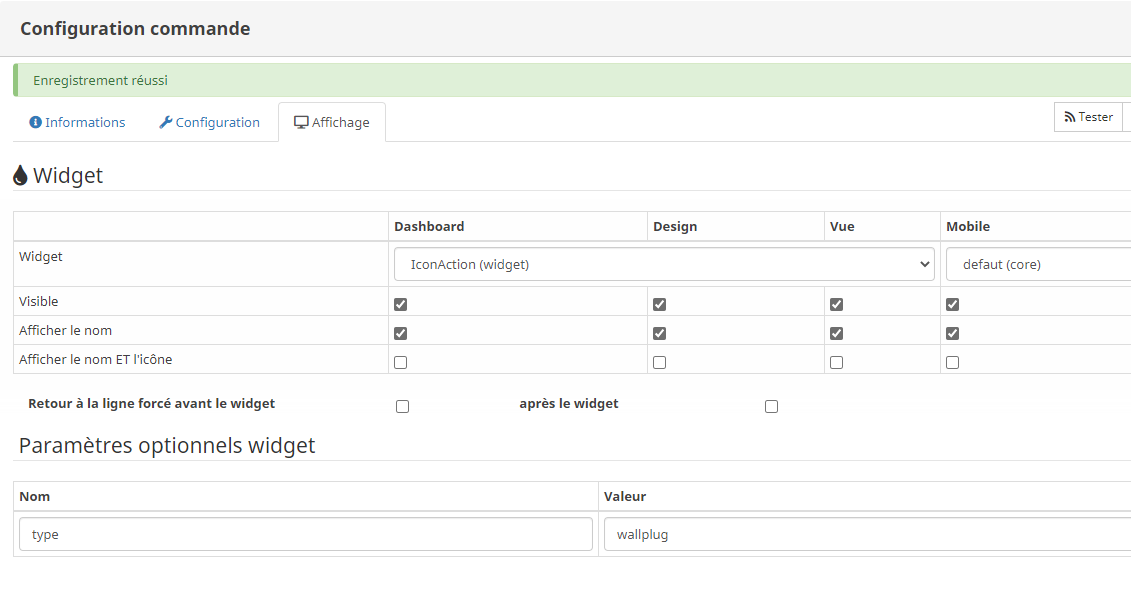Click the droplet icon beside Widget heading

(x=21, y=176)
